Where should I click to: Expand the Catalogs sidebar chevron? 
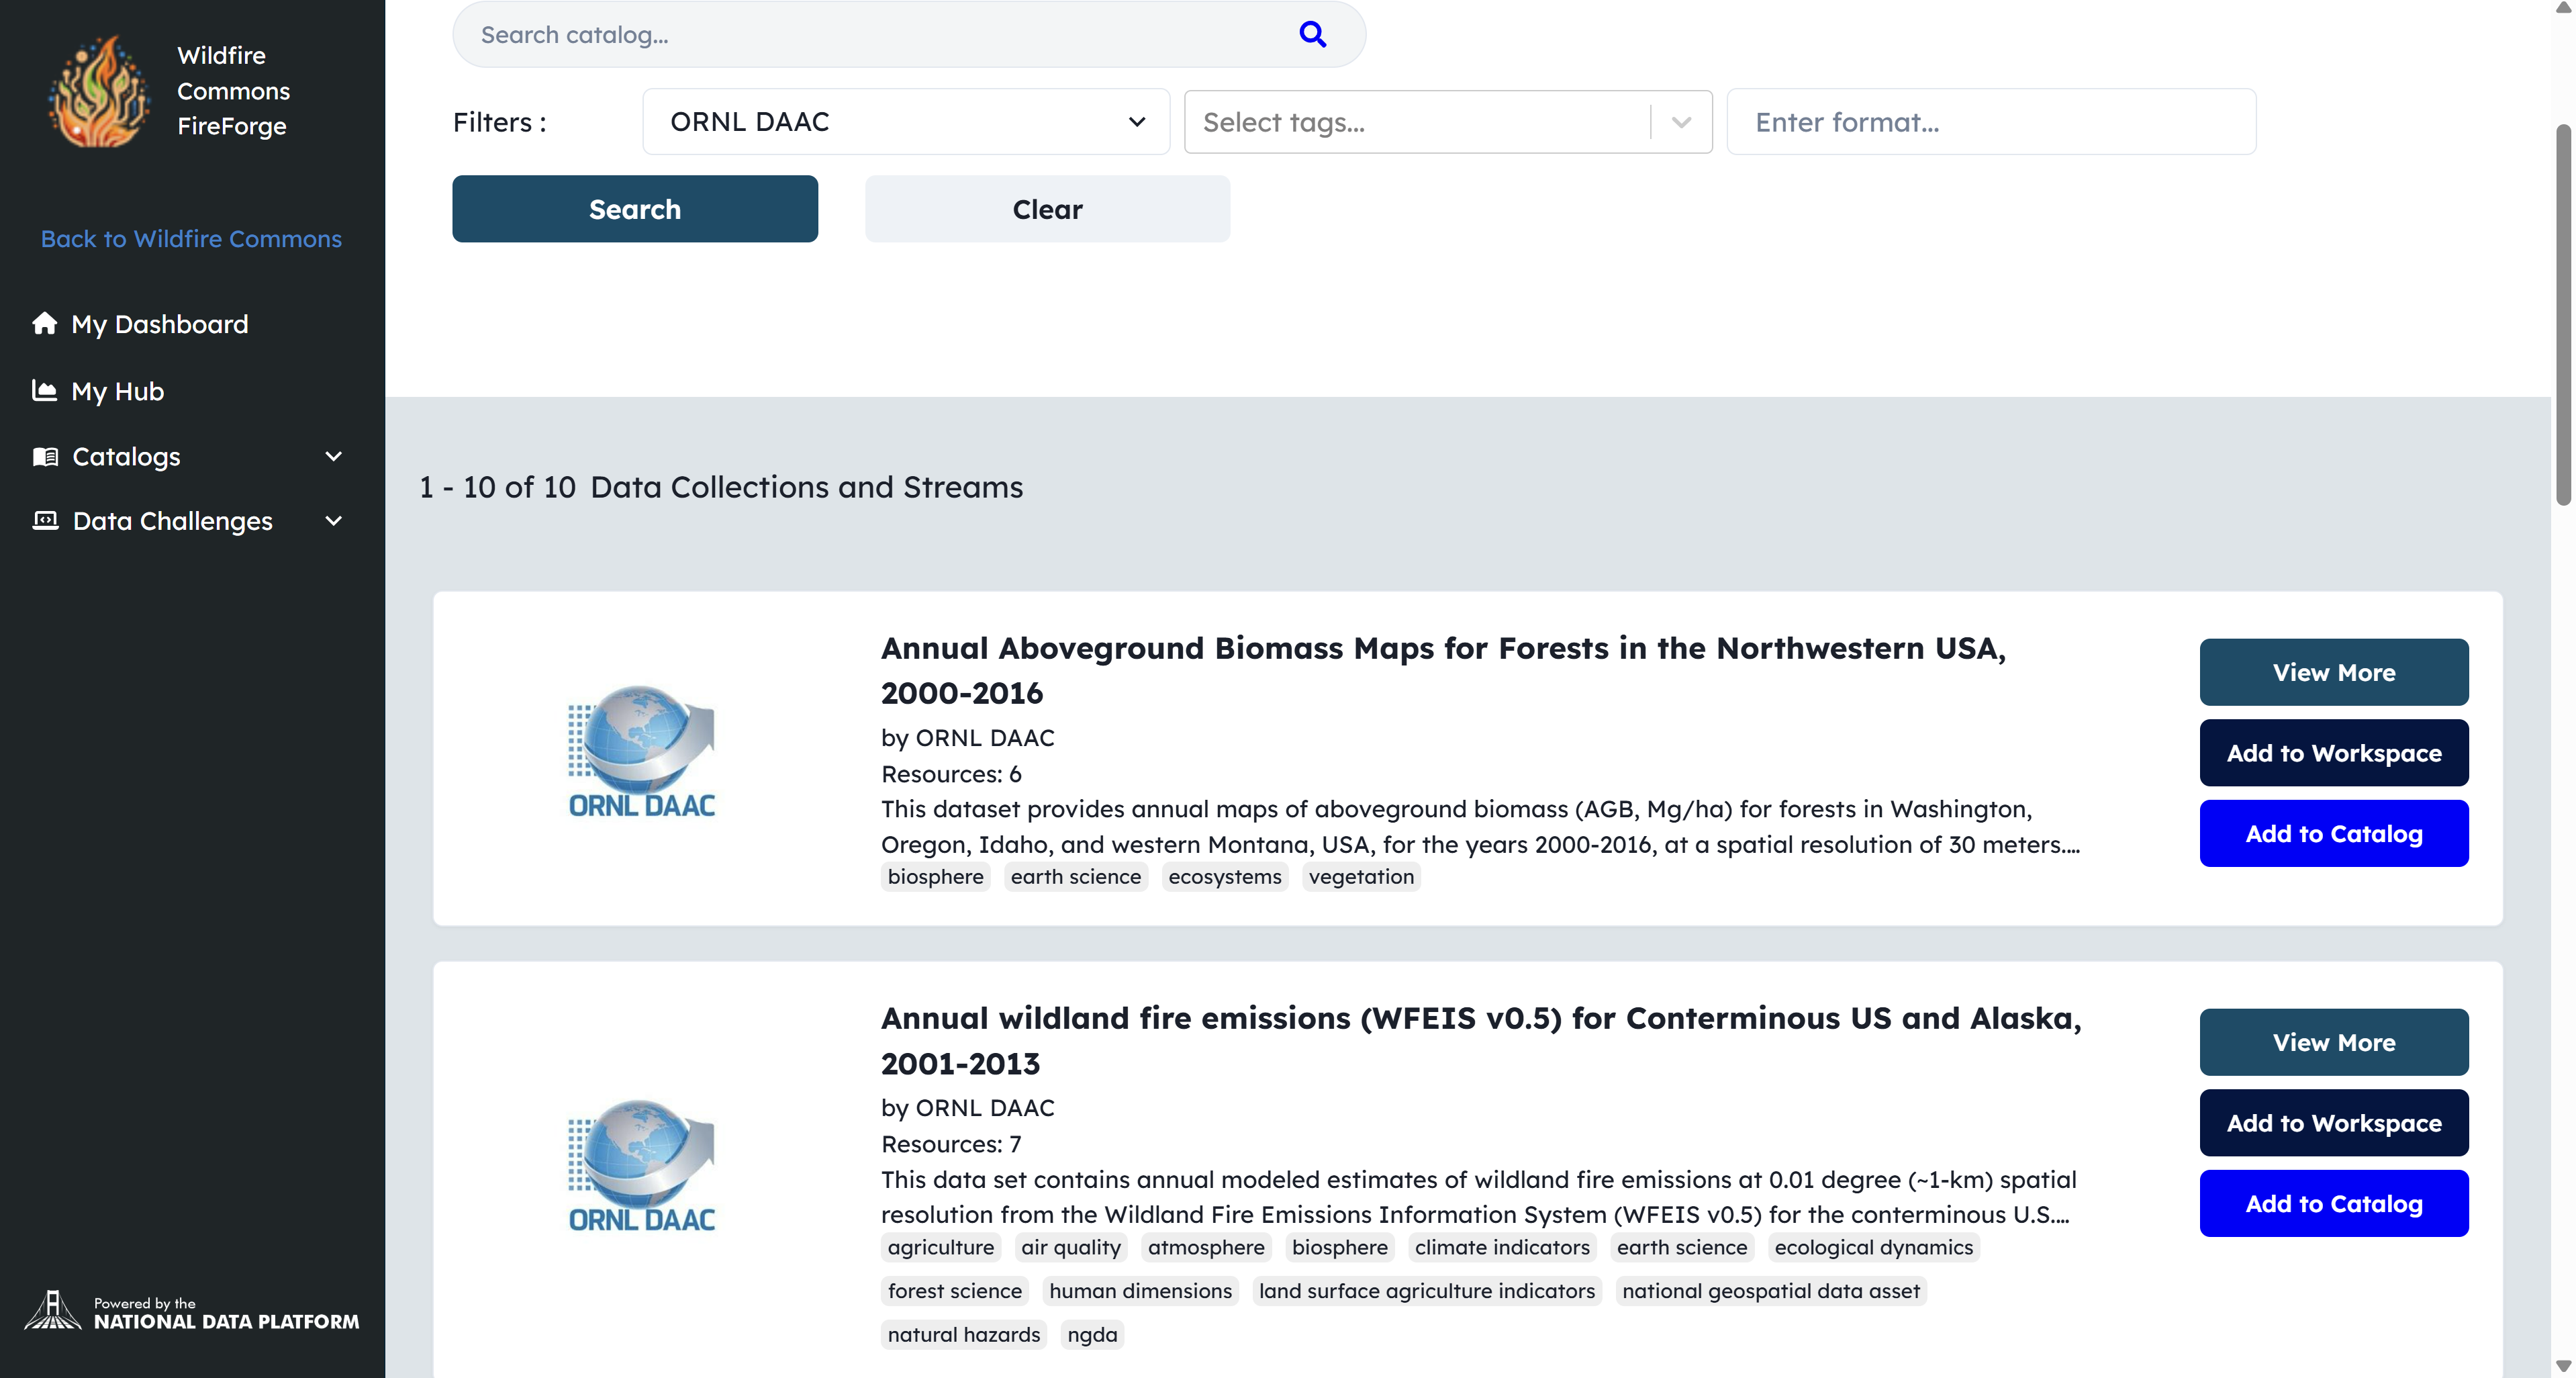[334, 457]
